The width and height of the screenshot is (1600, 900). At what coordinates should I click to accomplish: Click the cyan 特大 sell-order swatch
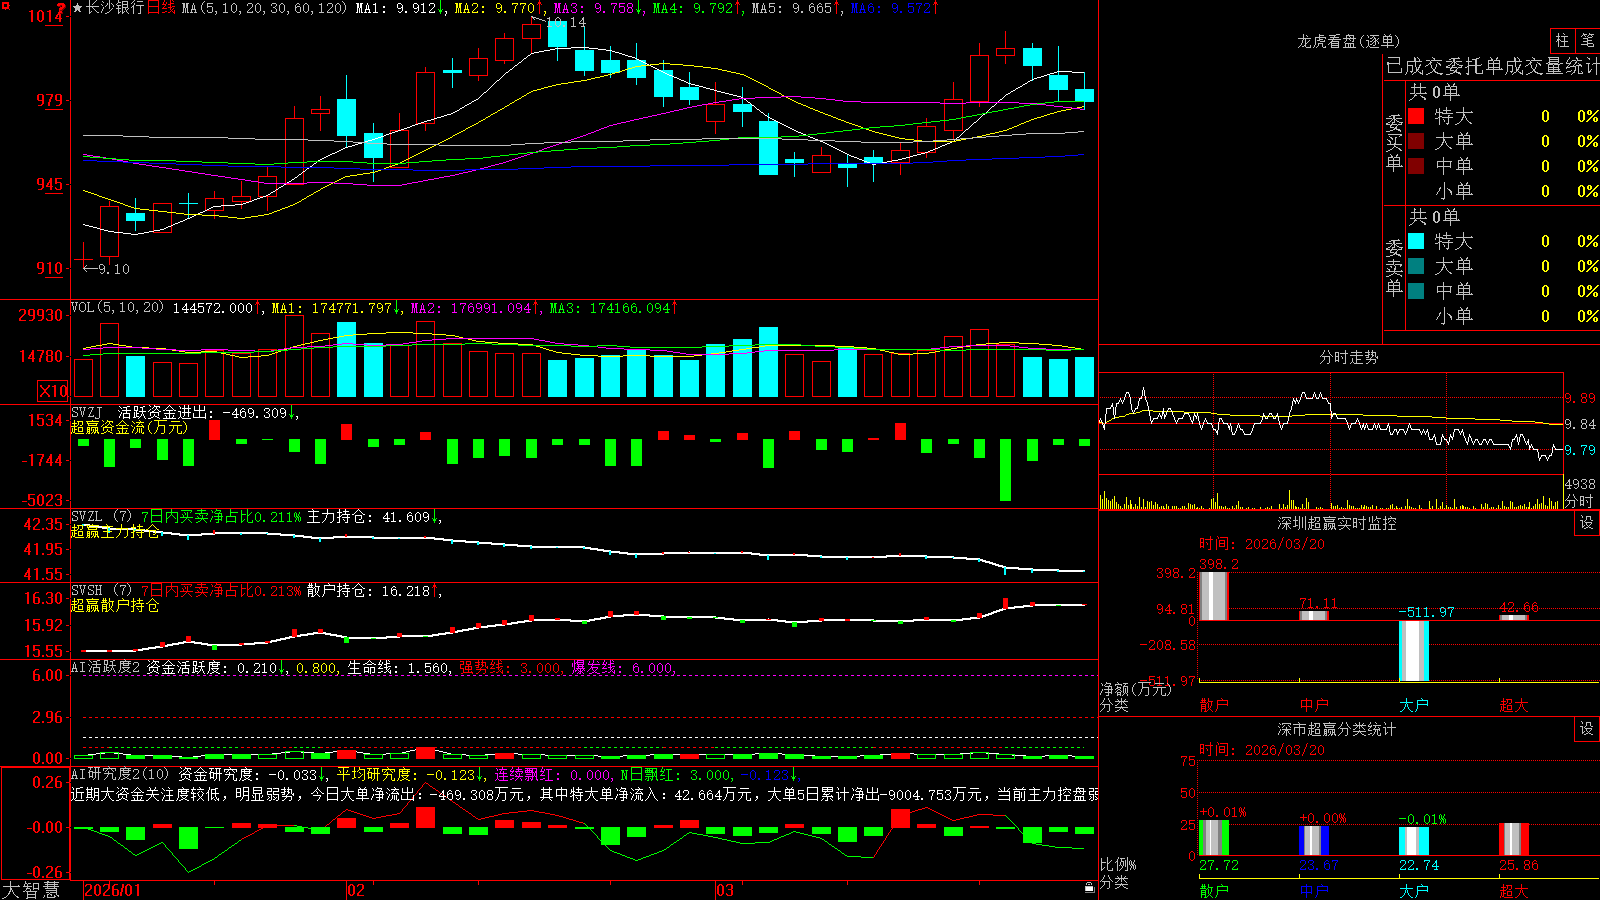tap(1416, 241)
